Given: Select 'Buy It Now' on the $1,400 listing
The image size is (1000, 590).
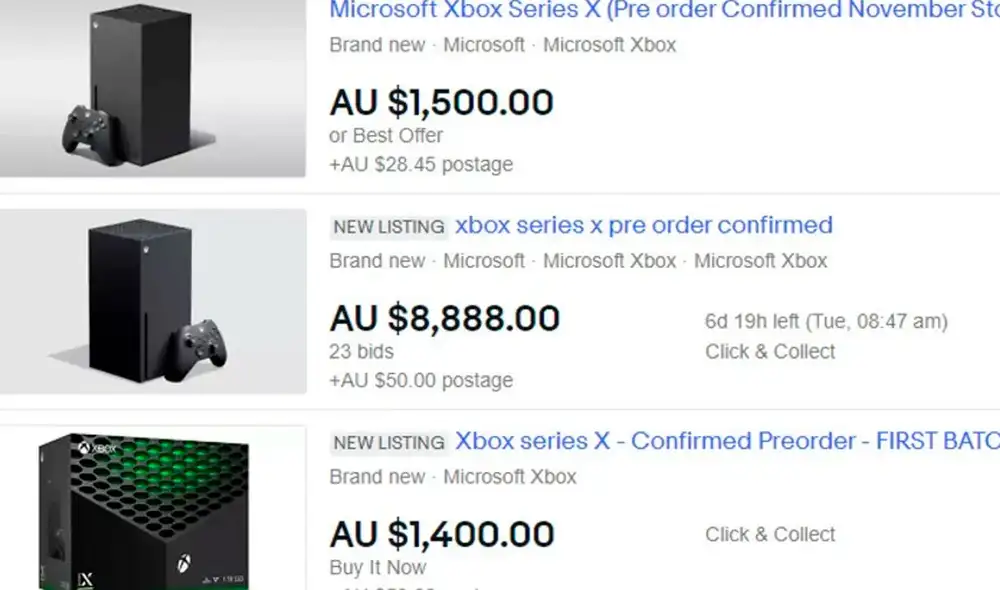Looking at the screenshot, I should tap(376, 567).
